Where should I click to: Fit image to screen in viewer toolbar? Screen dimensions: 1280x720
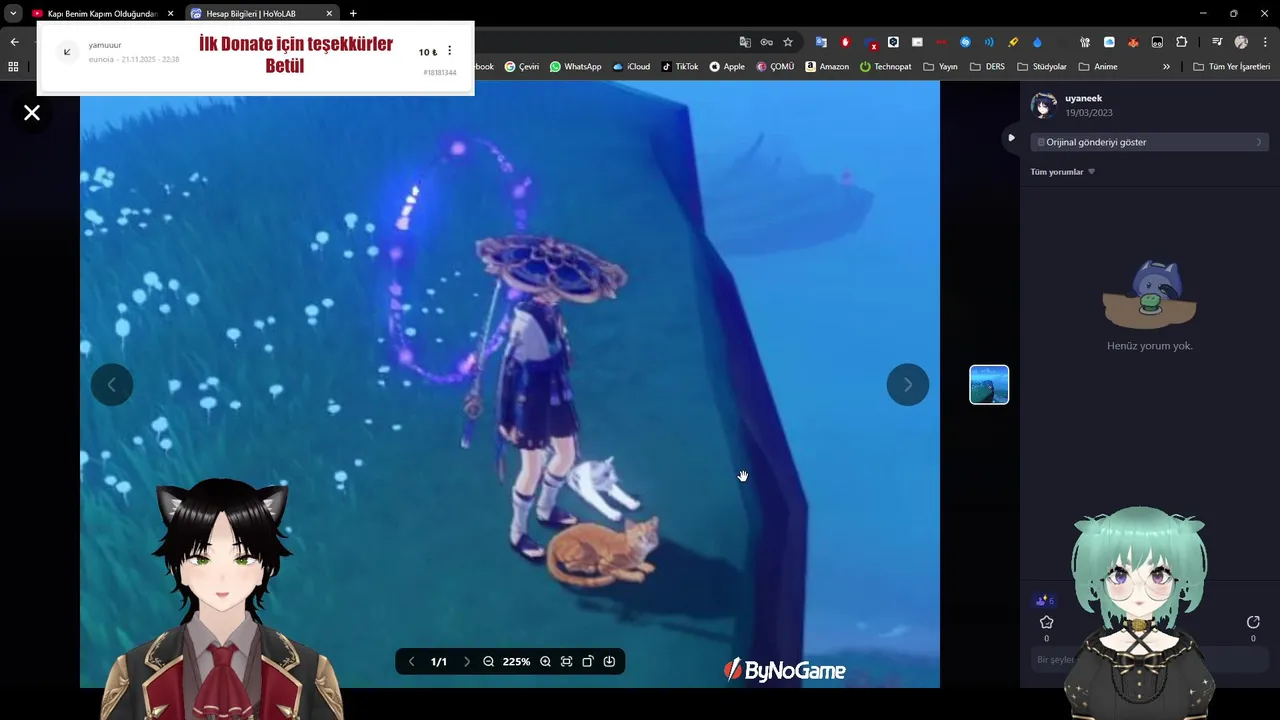coord(566,662)
